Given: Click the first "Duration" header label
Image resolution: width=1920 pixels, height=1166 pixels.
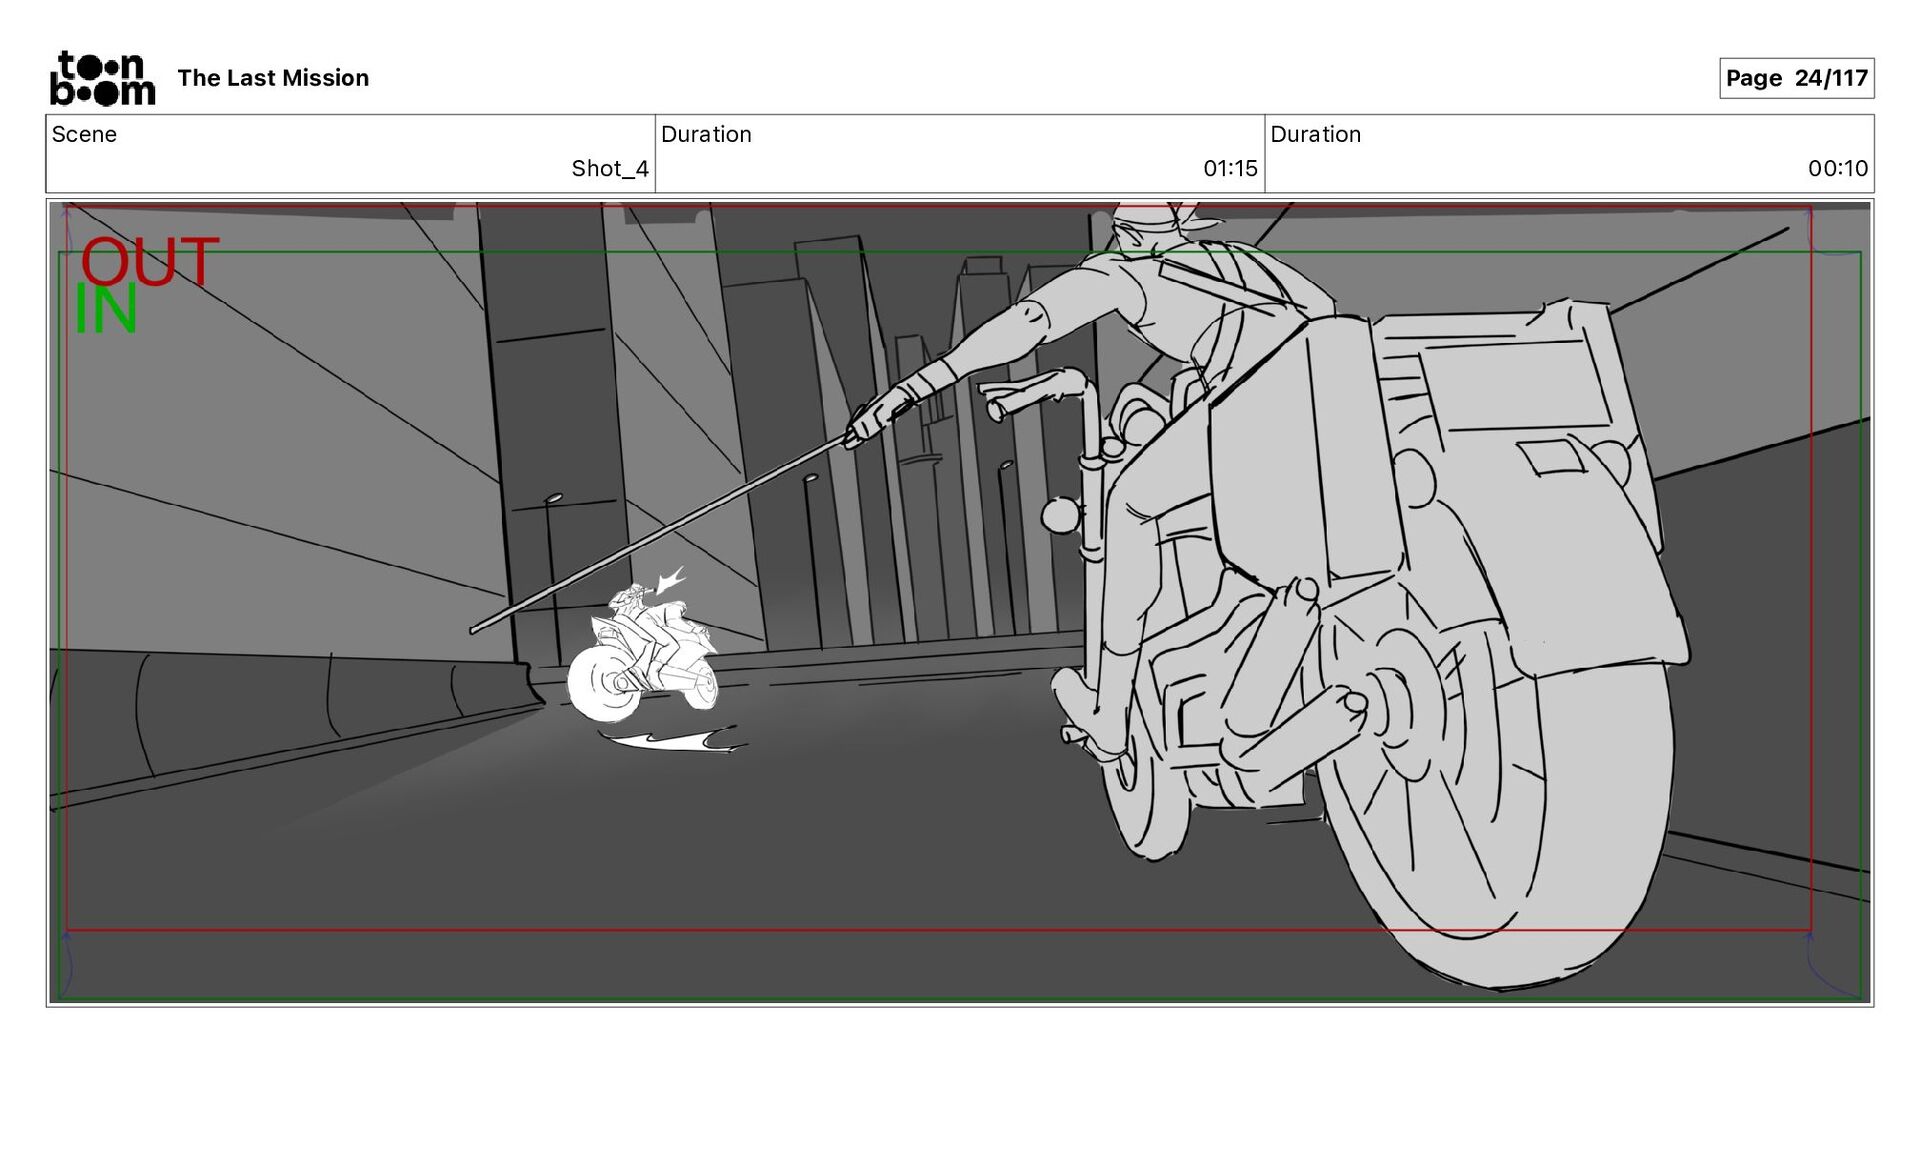Looking at the screenshot, I should click(x=706, y=134).
